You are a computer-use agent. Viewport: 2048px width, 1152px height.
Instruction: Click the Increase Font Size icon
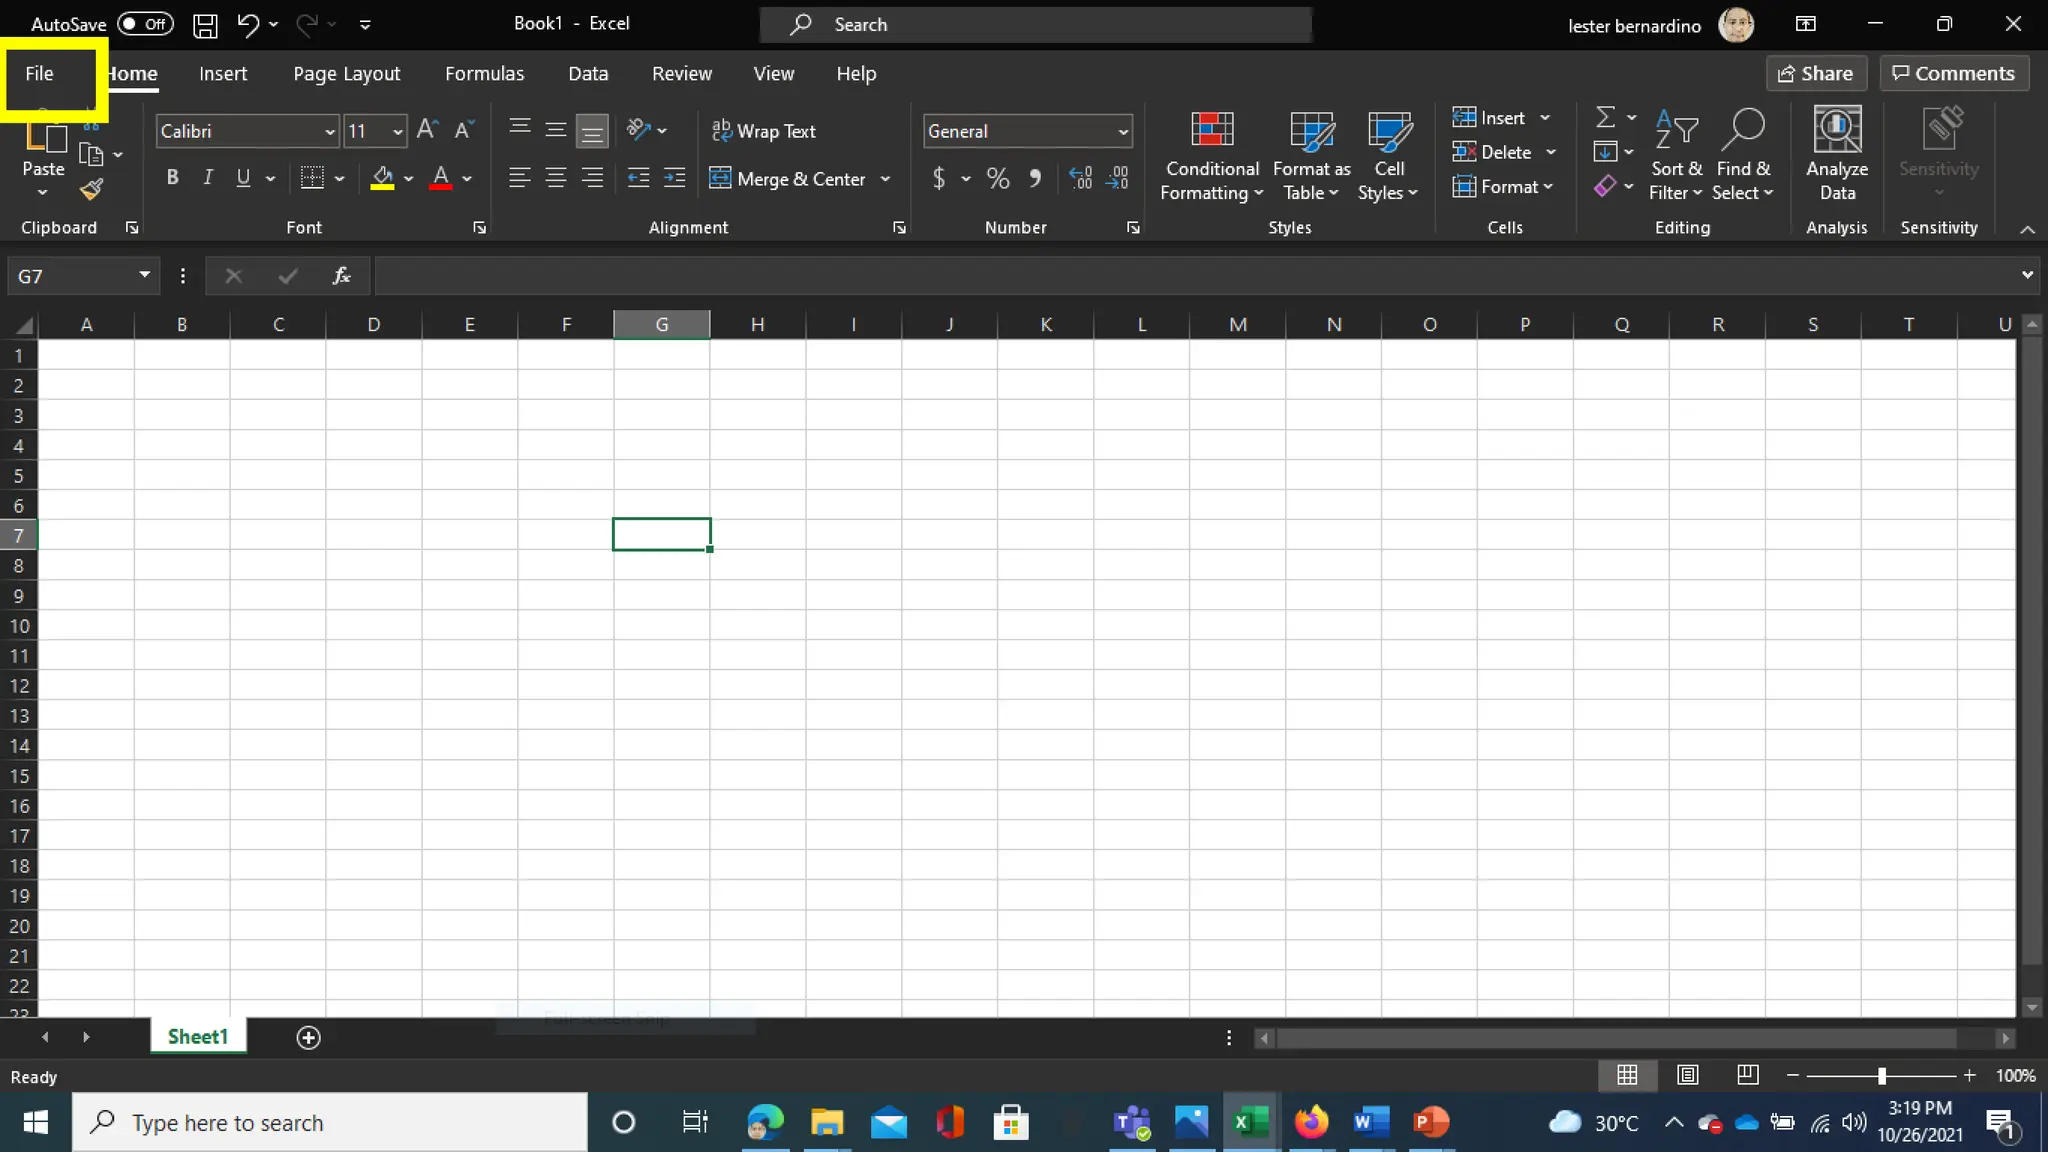[x=427, y=130]
